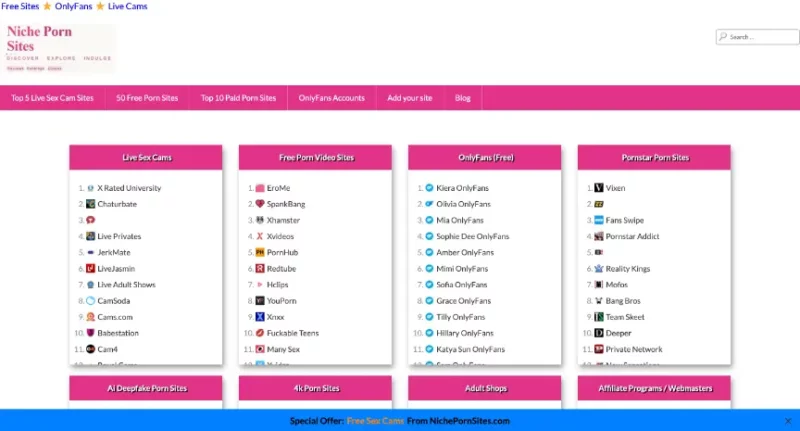800x431 pixels.
Task: Click the Amber OnlyFans logo icon
Action: [x=429, y=252]
